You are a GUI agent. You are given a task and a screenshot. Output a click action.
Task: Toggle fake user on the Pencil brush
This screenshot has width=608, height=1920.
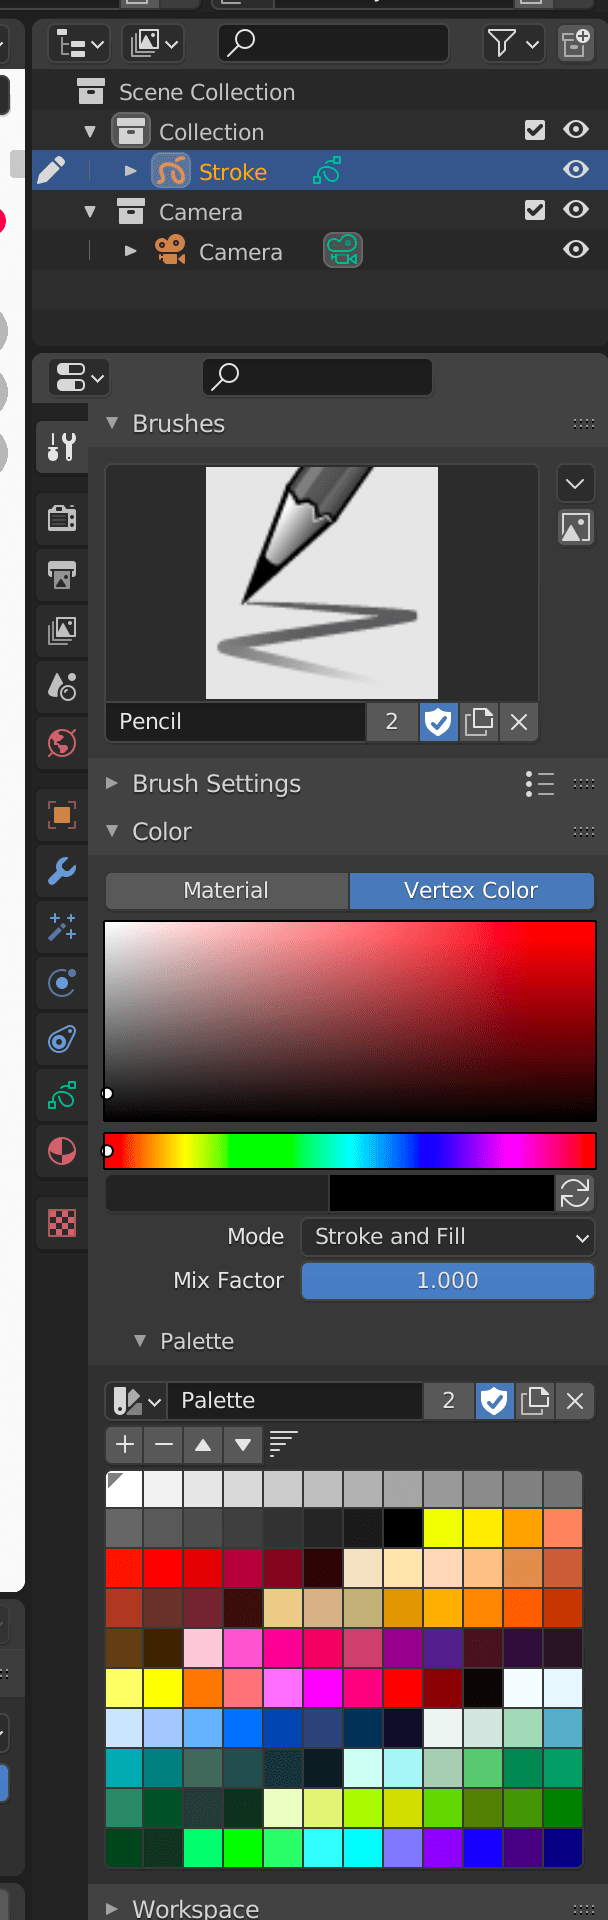[438, 721]
